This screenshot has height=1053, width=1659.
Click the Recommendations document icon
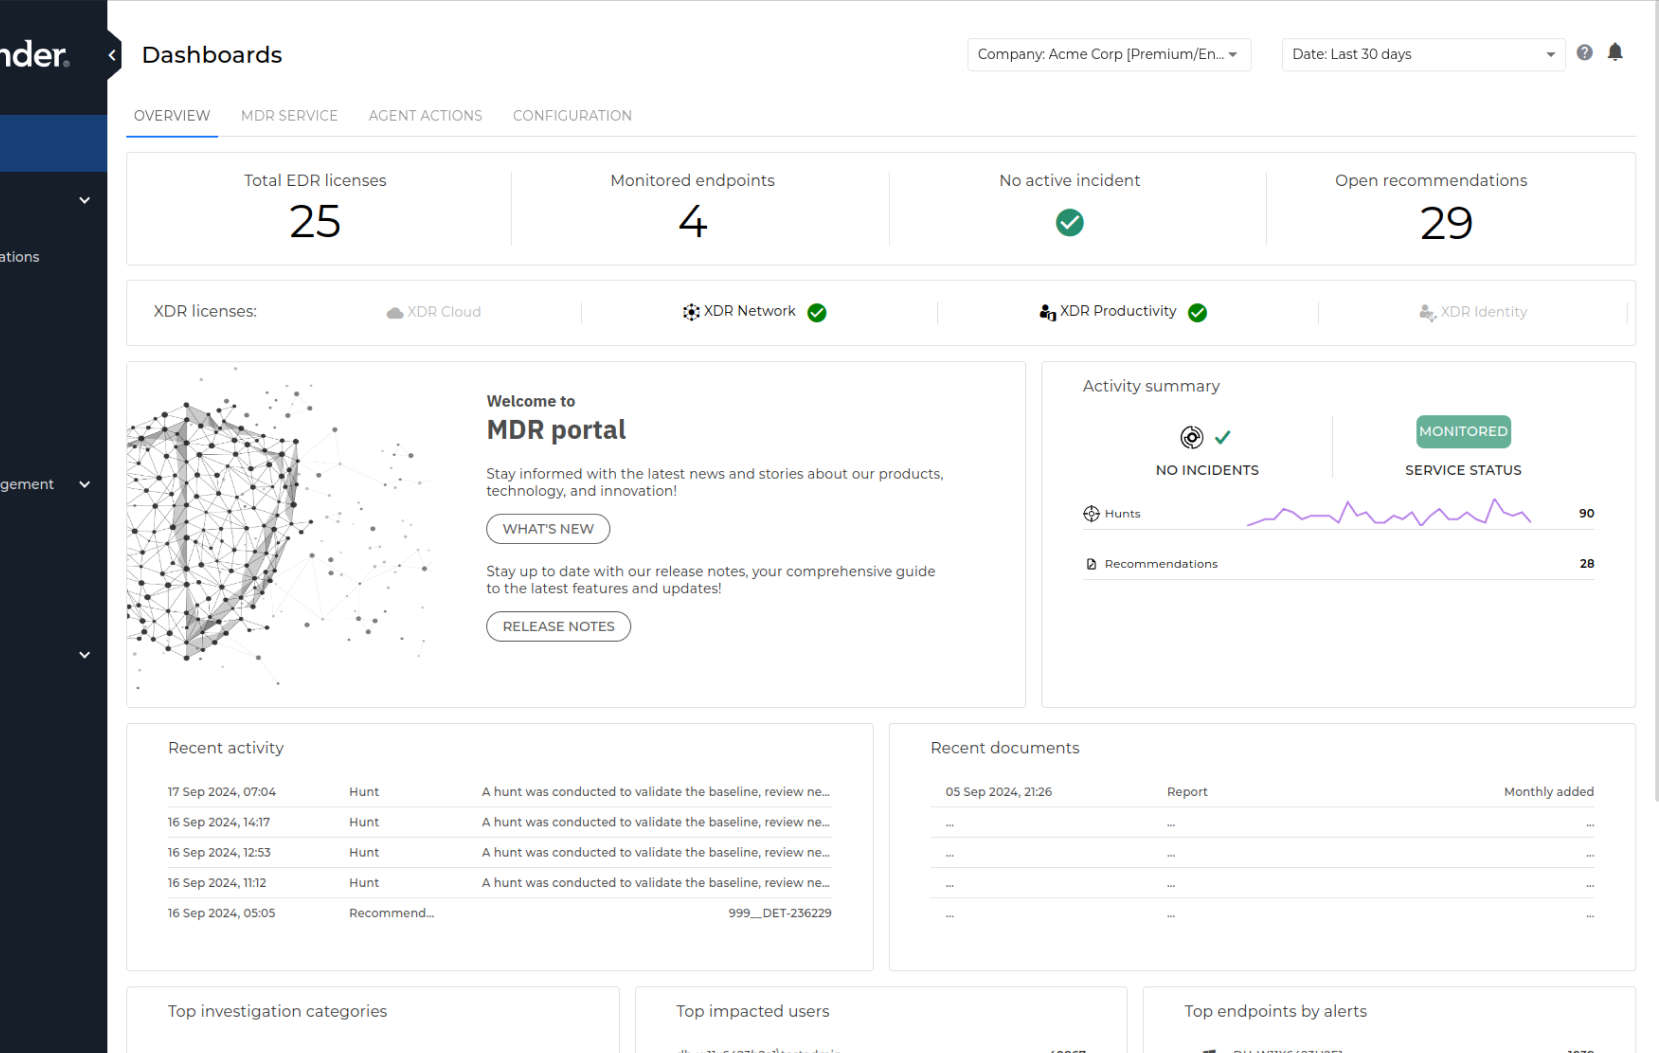pos(1090,563)
